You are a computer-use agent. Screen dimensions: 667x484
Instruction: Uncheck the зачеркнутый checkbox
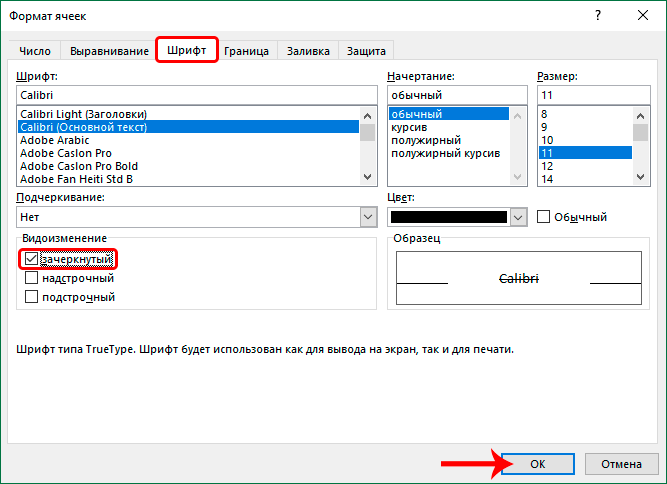click(x=31, y=259)
